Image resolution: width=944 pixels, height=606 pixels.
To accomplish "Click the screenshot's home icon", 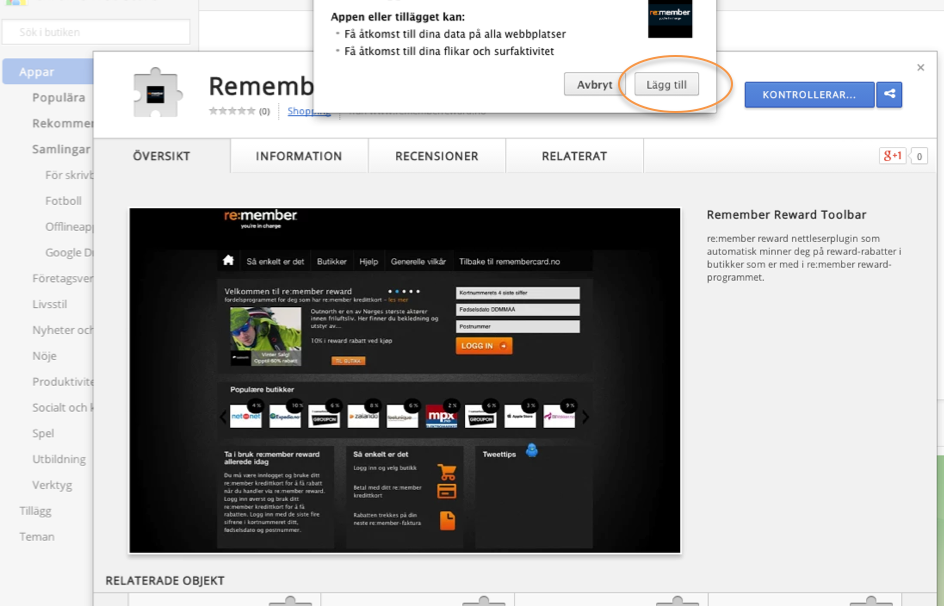I will click(228, 261).
